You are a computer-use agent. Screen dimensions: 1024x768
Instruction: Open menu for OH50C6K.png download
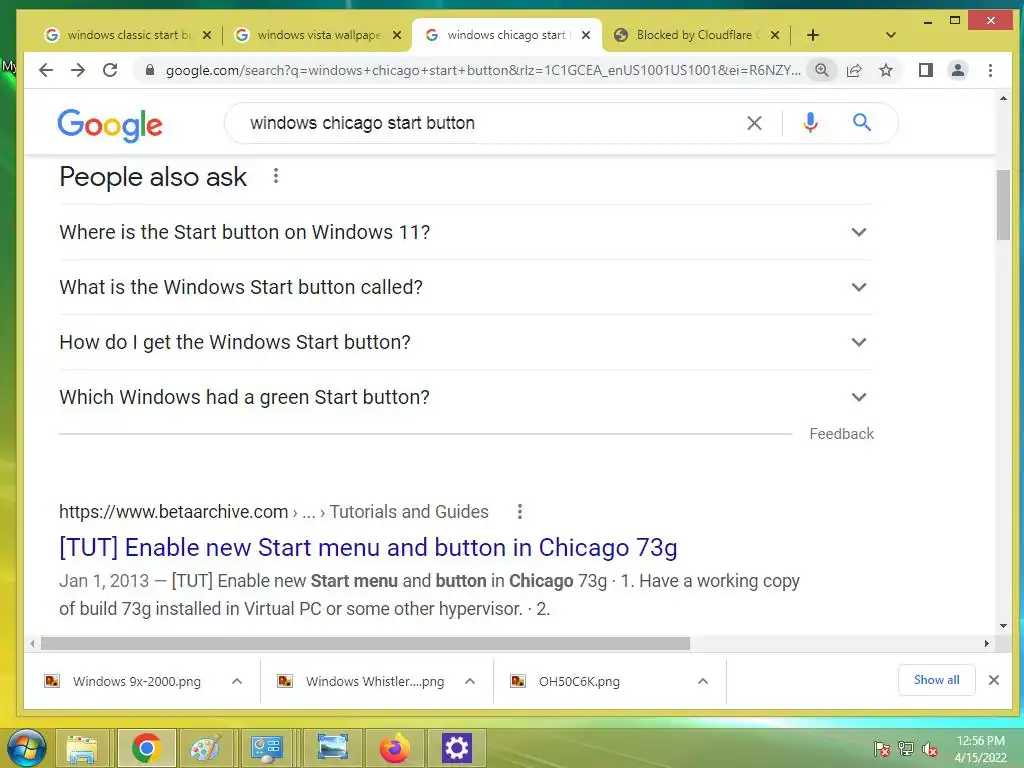click(x=703, y=681)
